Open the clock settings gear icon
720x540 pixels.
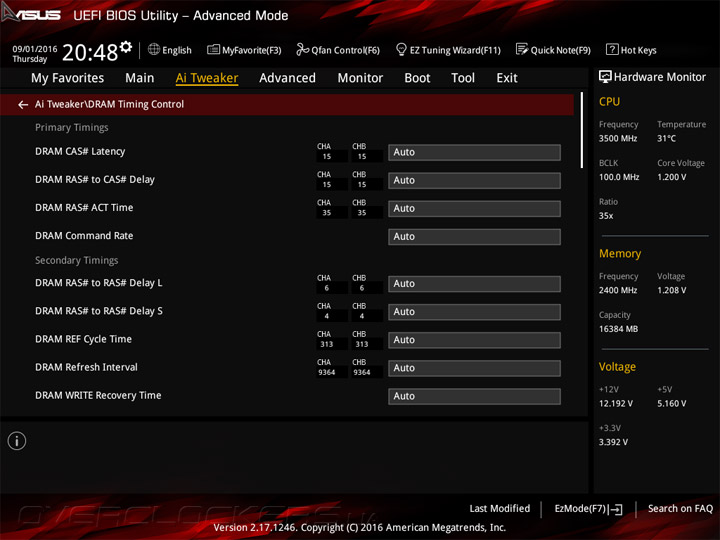126,47
